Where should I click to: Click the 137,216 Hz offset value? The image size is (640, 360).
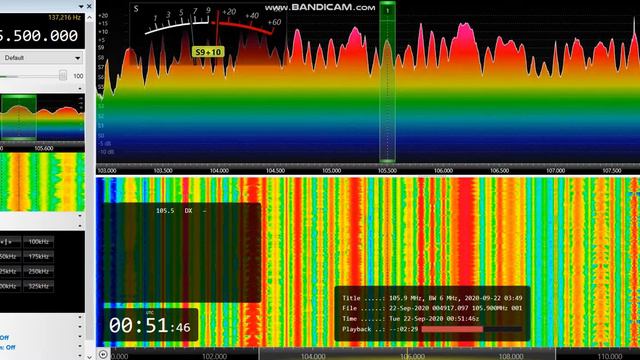coord(64,18)
